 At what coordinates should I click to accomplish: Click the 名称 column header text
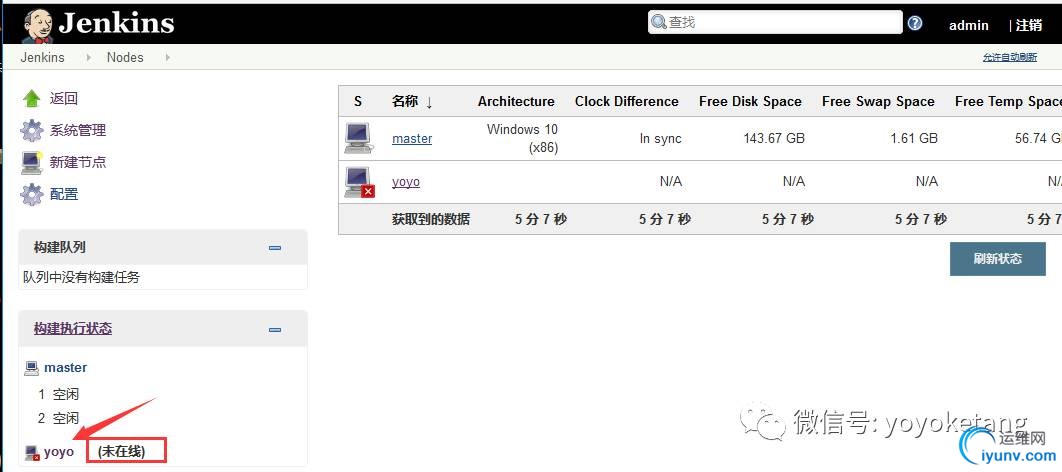(405, 102)
